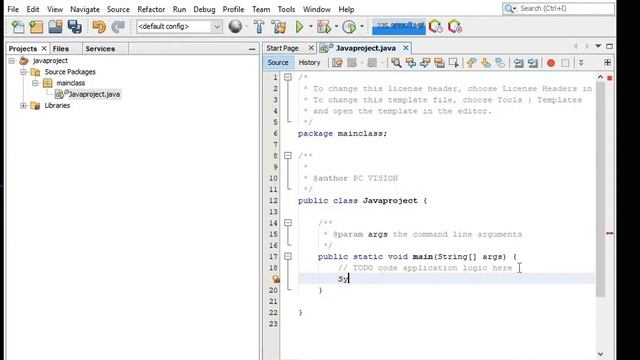Click the error hint bulb on line 19

(x=276, y=279)
